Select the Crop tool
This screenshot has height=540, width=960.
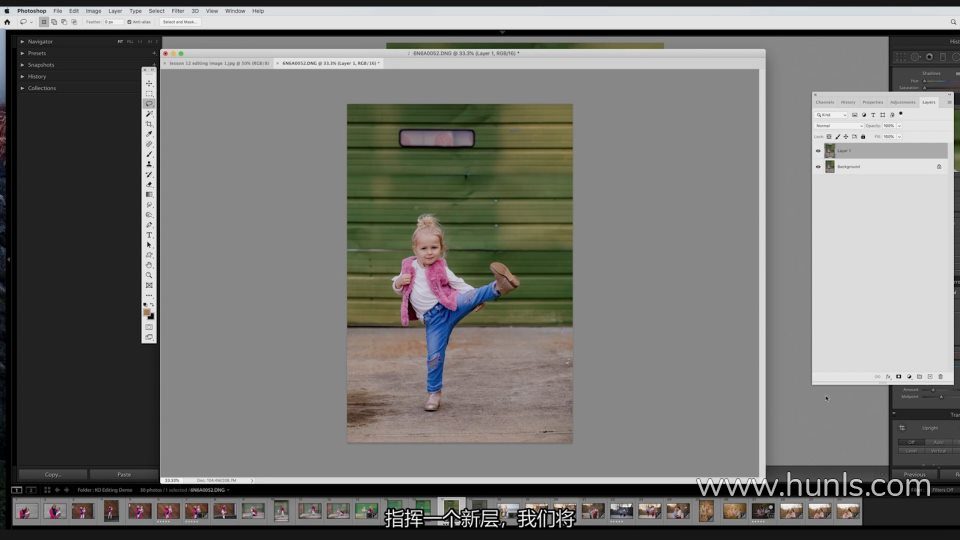149,124
